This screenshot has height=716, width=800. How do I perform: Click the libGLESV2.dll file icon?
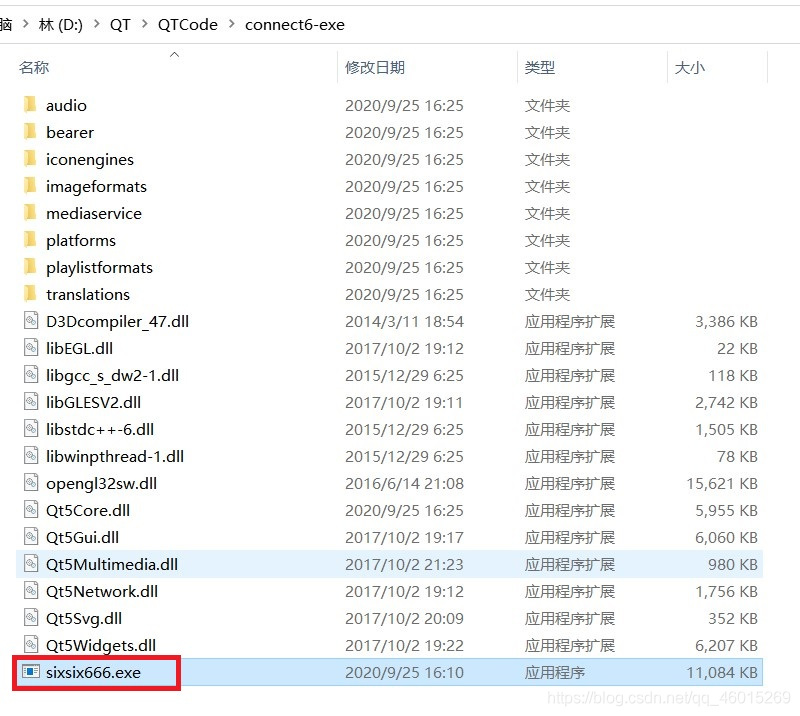pyautogui.click(x=31, y=402)
